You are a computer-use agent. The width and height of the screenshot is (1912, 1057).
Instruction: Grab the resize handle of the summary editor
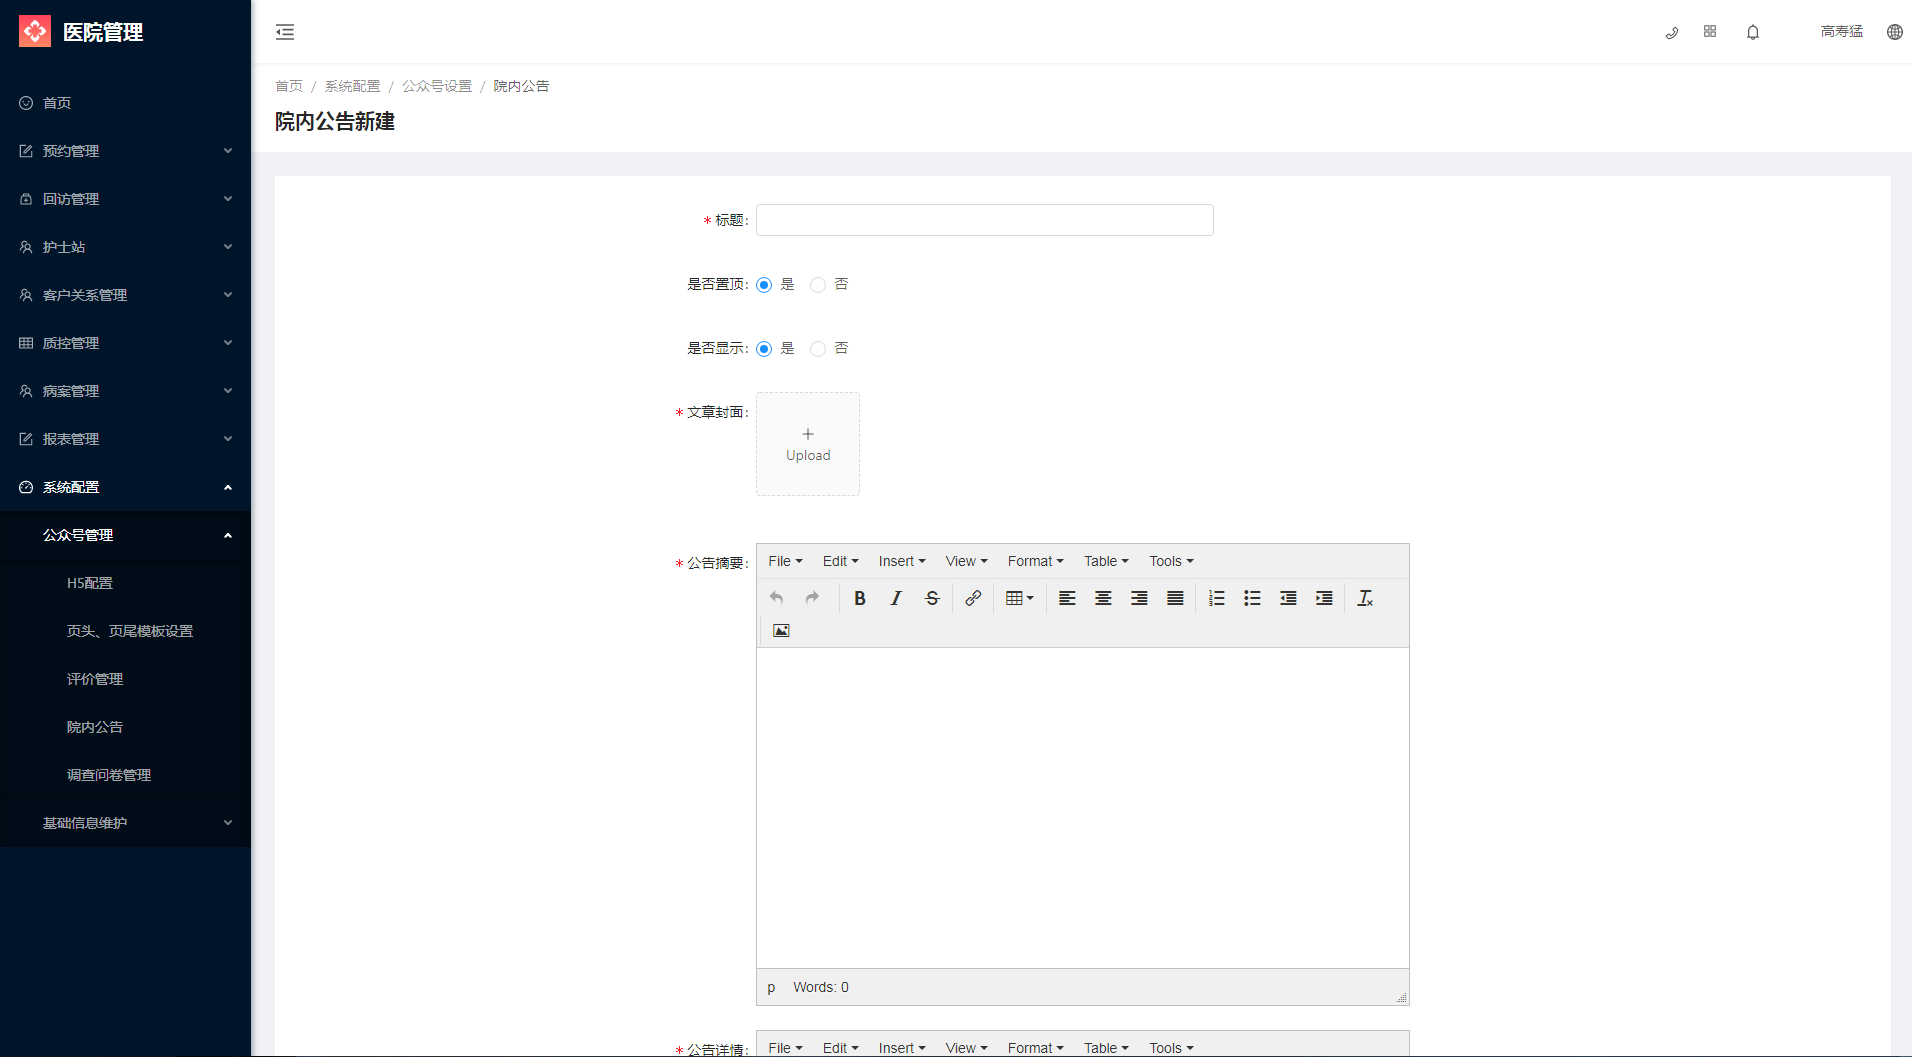pyautogui.click(x=1401, y=997)
